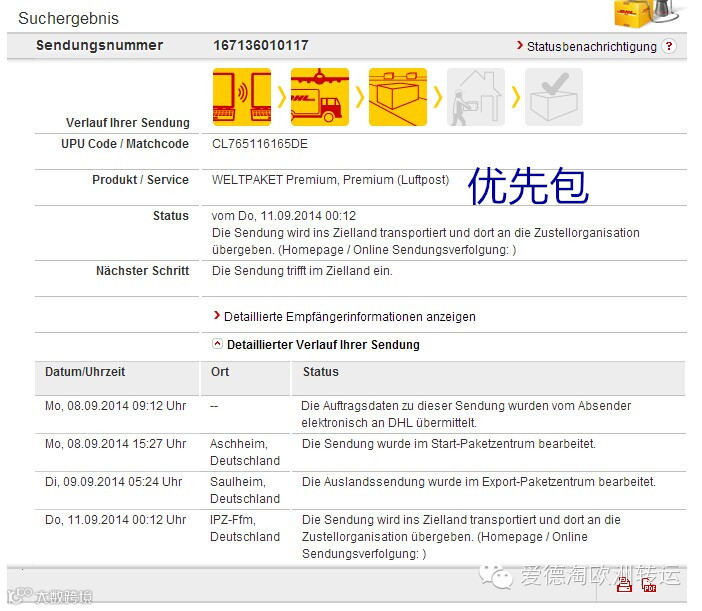
Task: Click the Auftragsdaten elektronisch übermittelt status text
Action: coord(466,414)
